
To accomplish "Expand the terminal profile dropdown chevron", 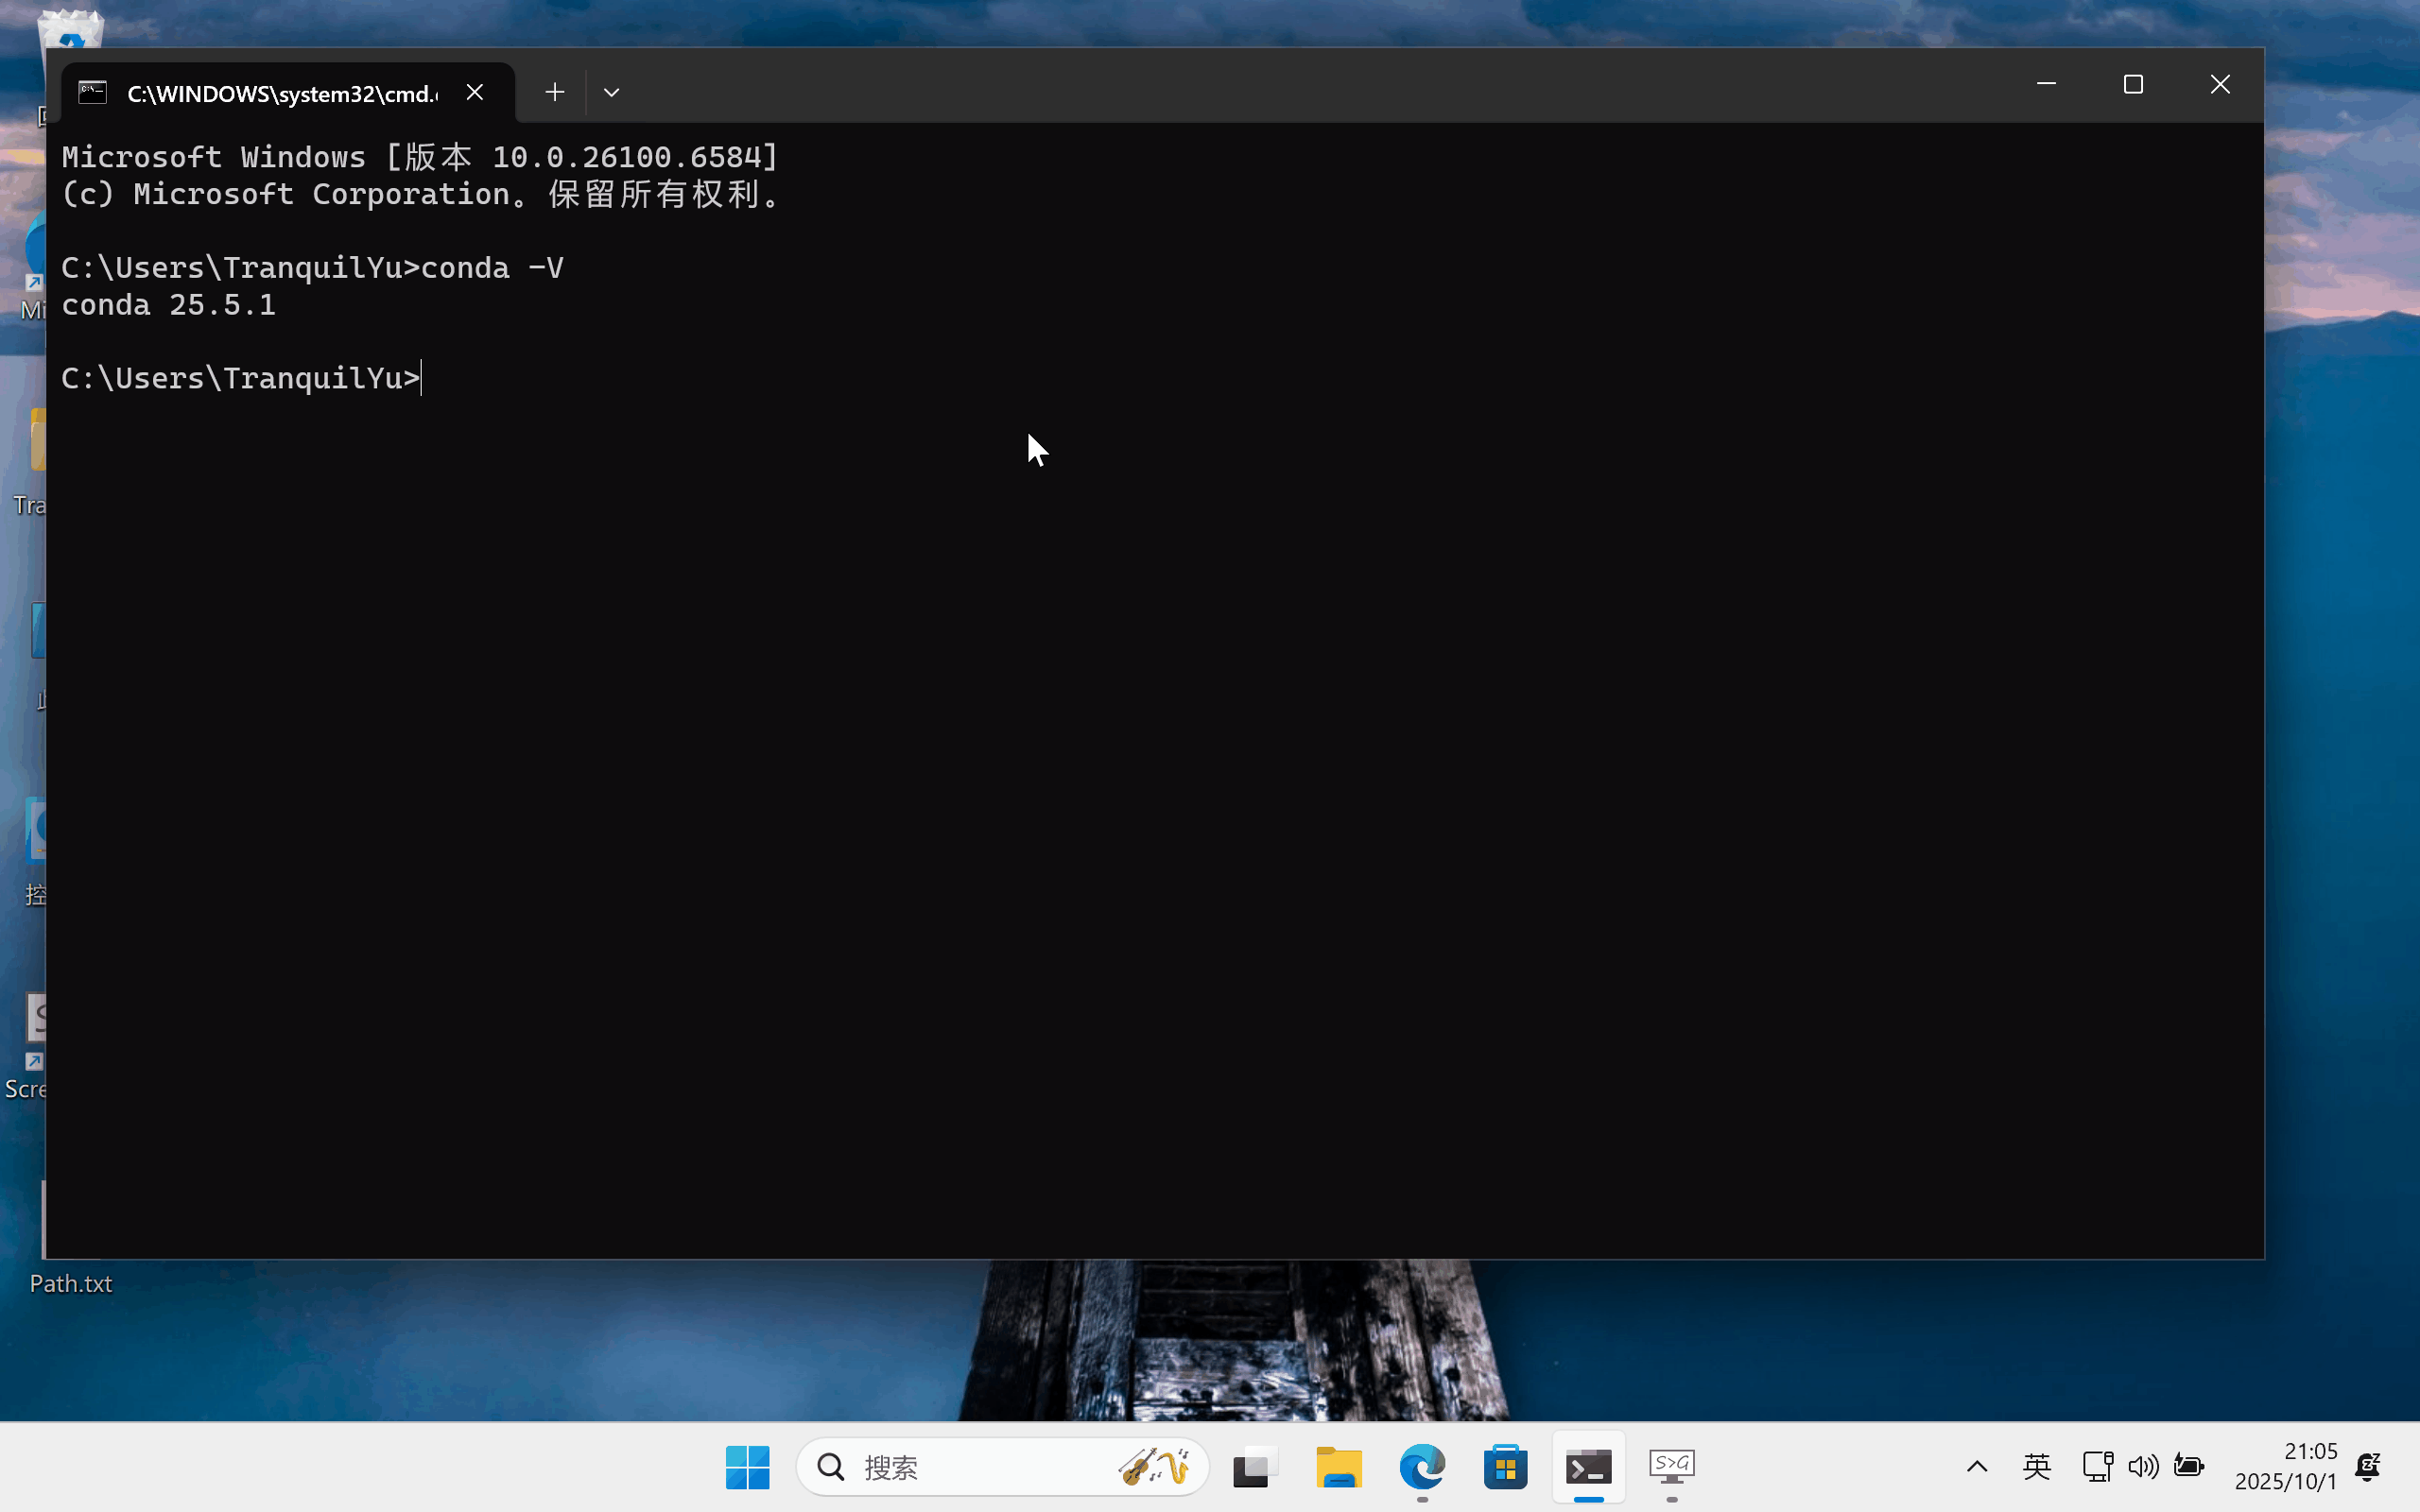I will point(611,93).
